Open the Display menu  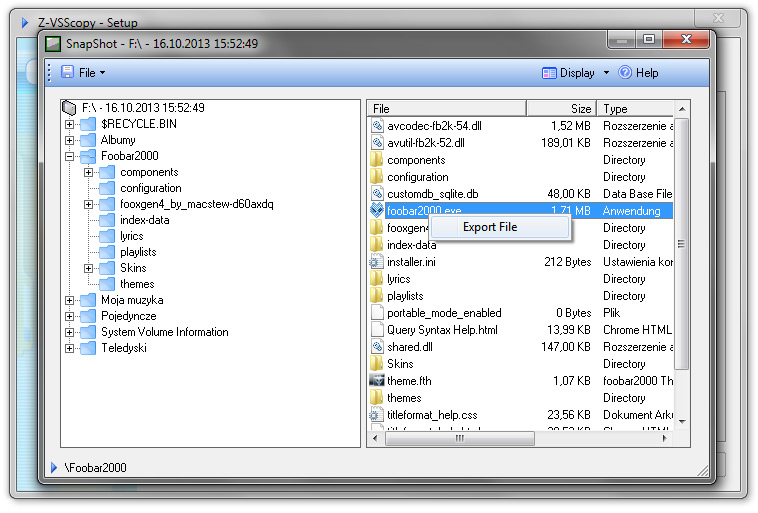pos(577,73)
